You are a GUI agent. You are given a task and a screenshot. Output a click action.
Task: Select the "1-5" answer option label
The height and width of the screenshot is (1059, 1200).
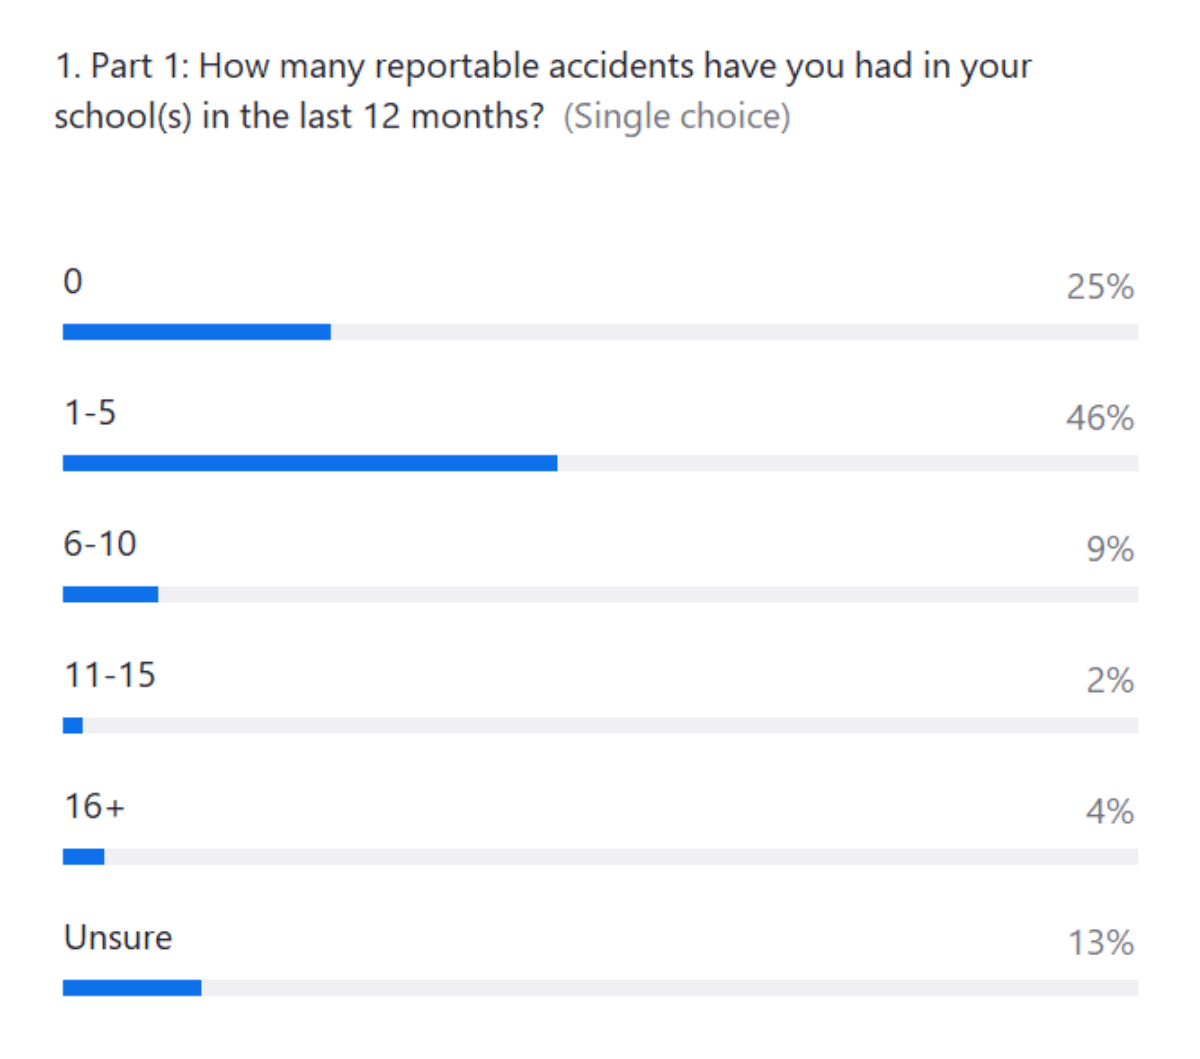click(90, 413)
